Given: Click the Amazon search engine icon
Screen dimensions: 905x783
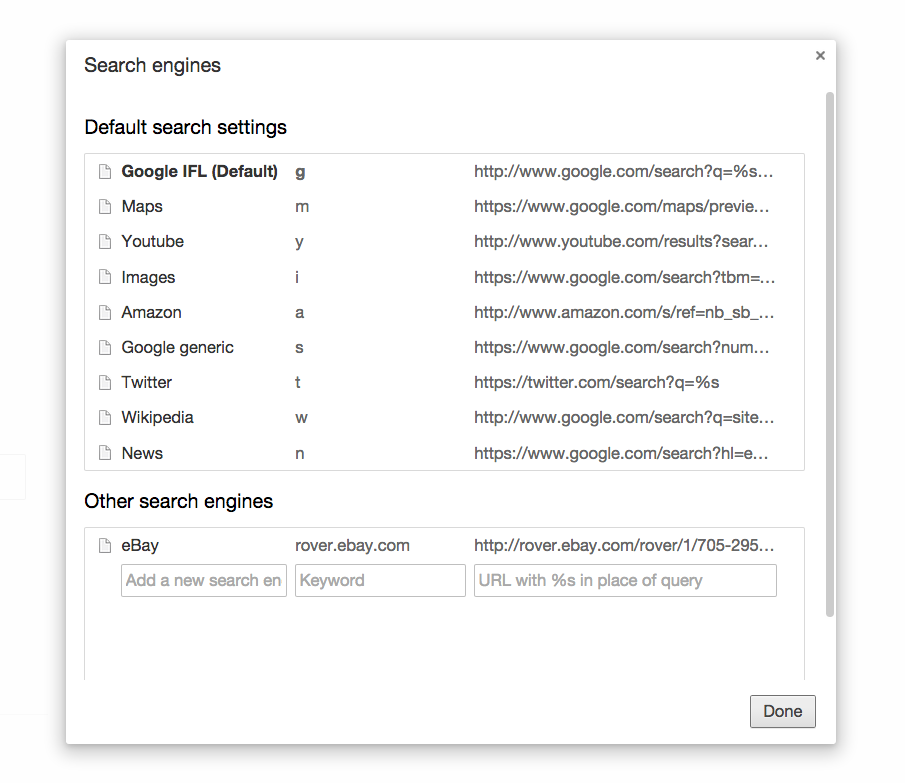Looking at the screenshot, I should tap(105, 312).
